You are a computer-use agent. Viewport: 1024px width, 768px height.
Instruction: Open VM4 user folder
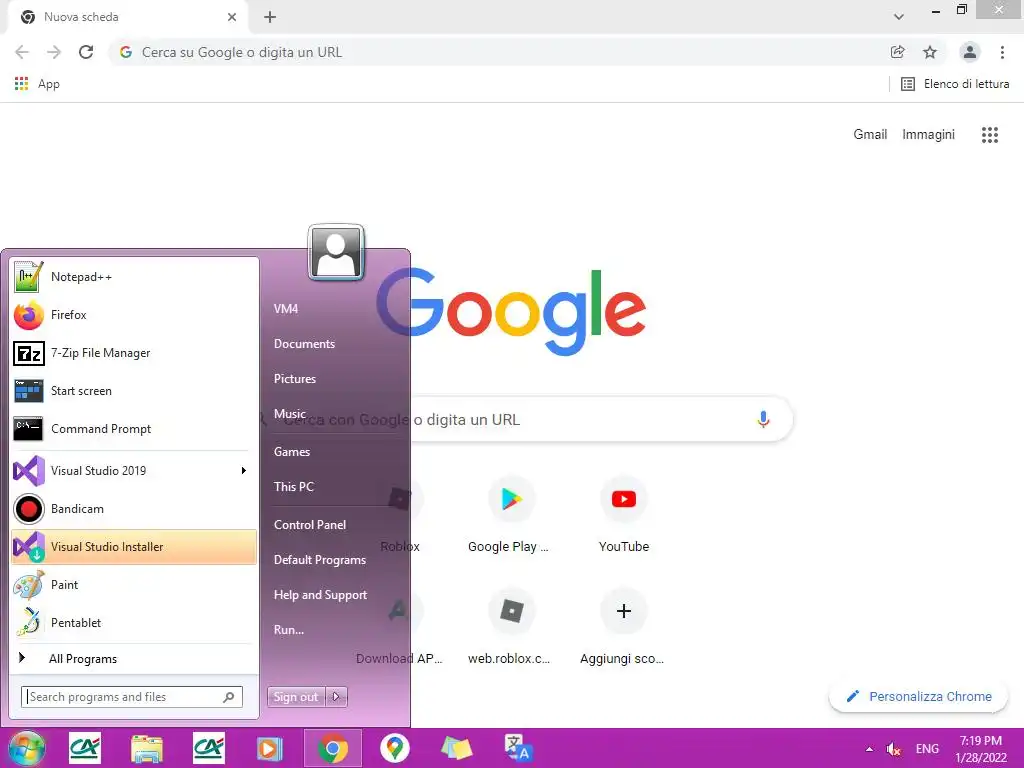286,309
